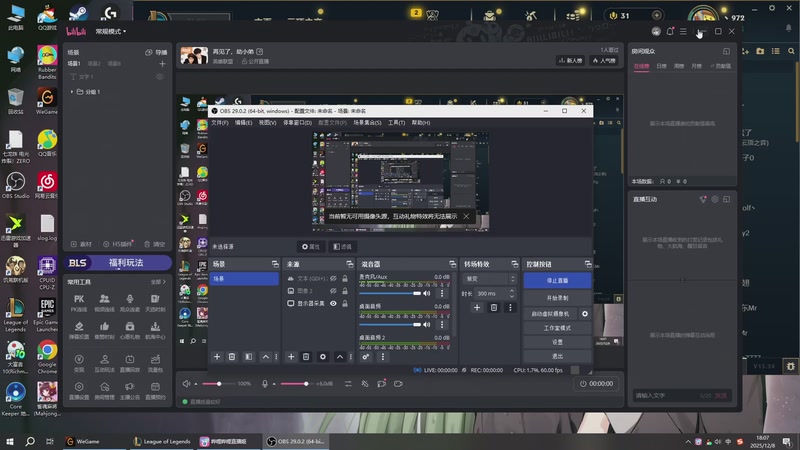Switch to 日榜 audience tab
The image size is (800, 450).
[x=661, y=66]
